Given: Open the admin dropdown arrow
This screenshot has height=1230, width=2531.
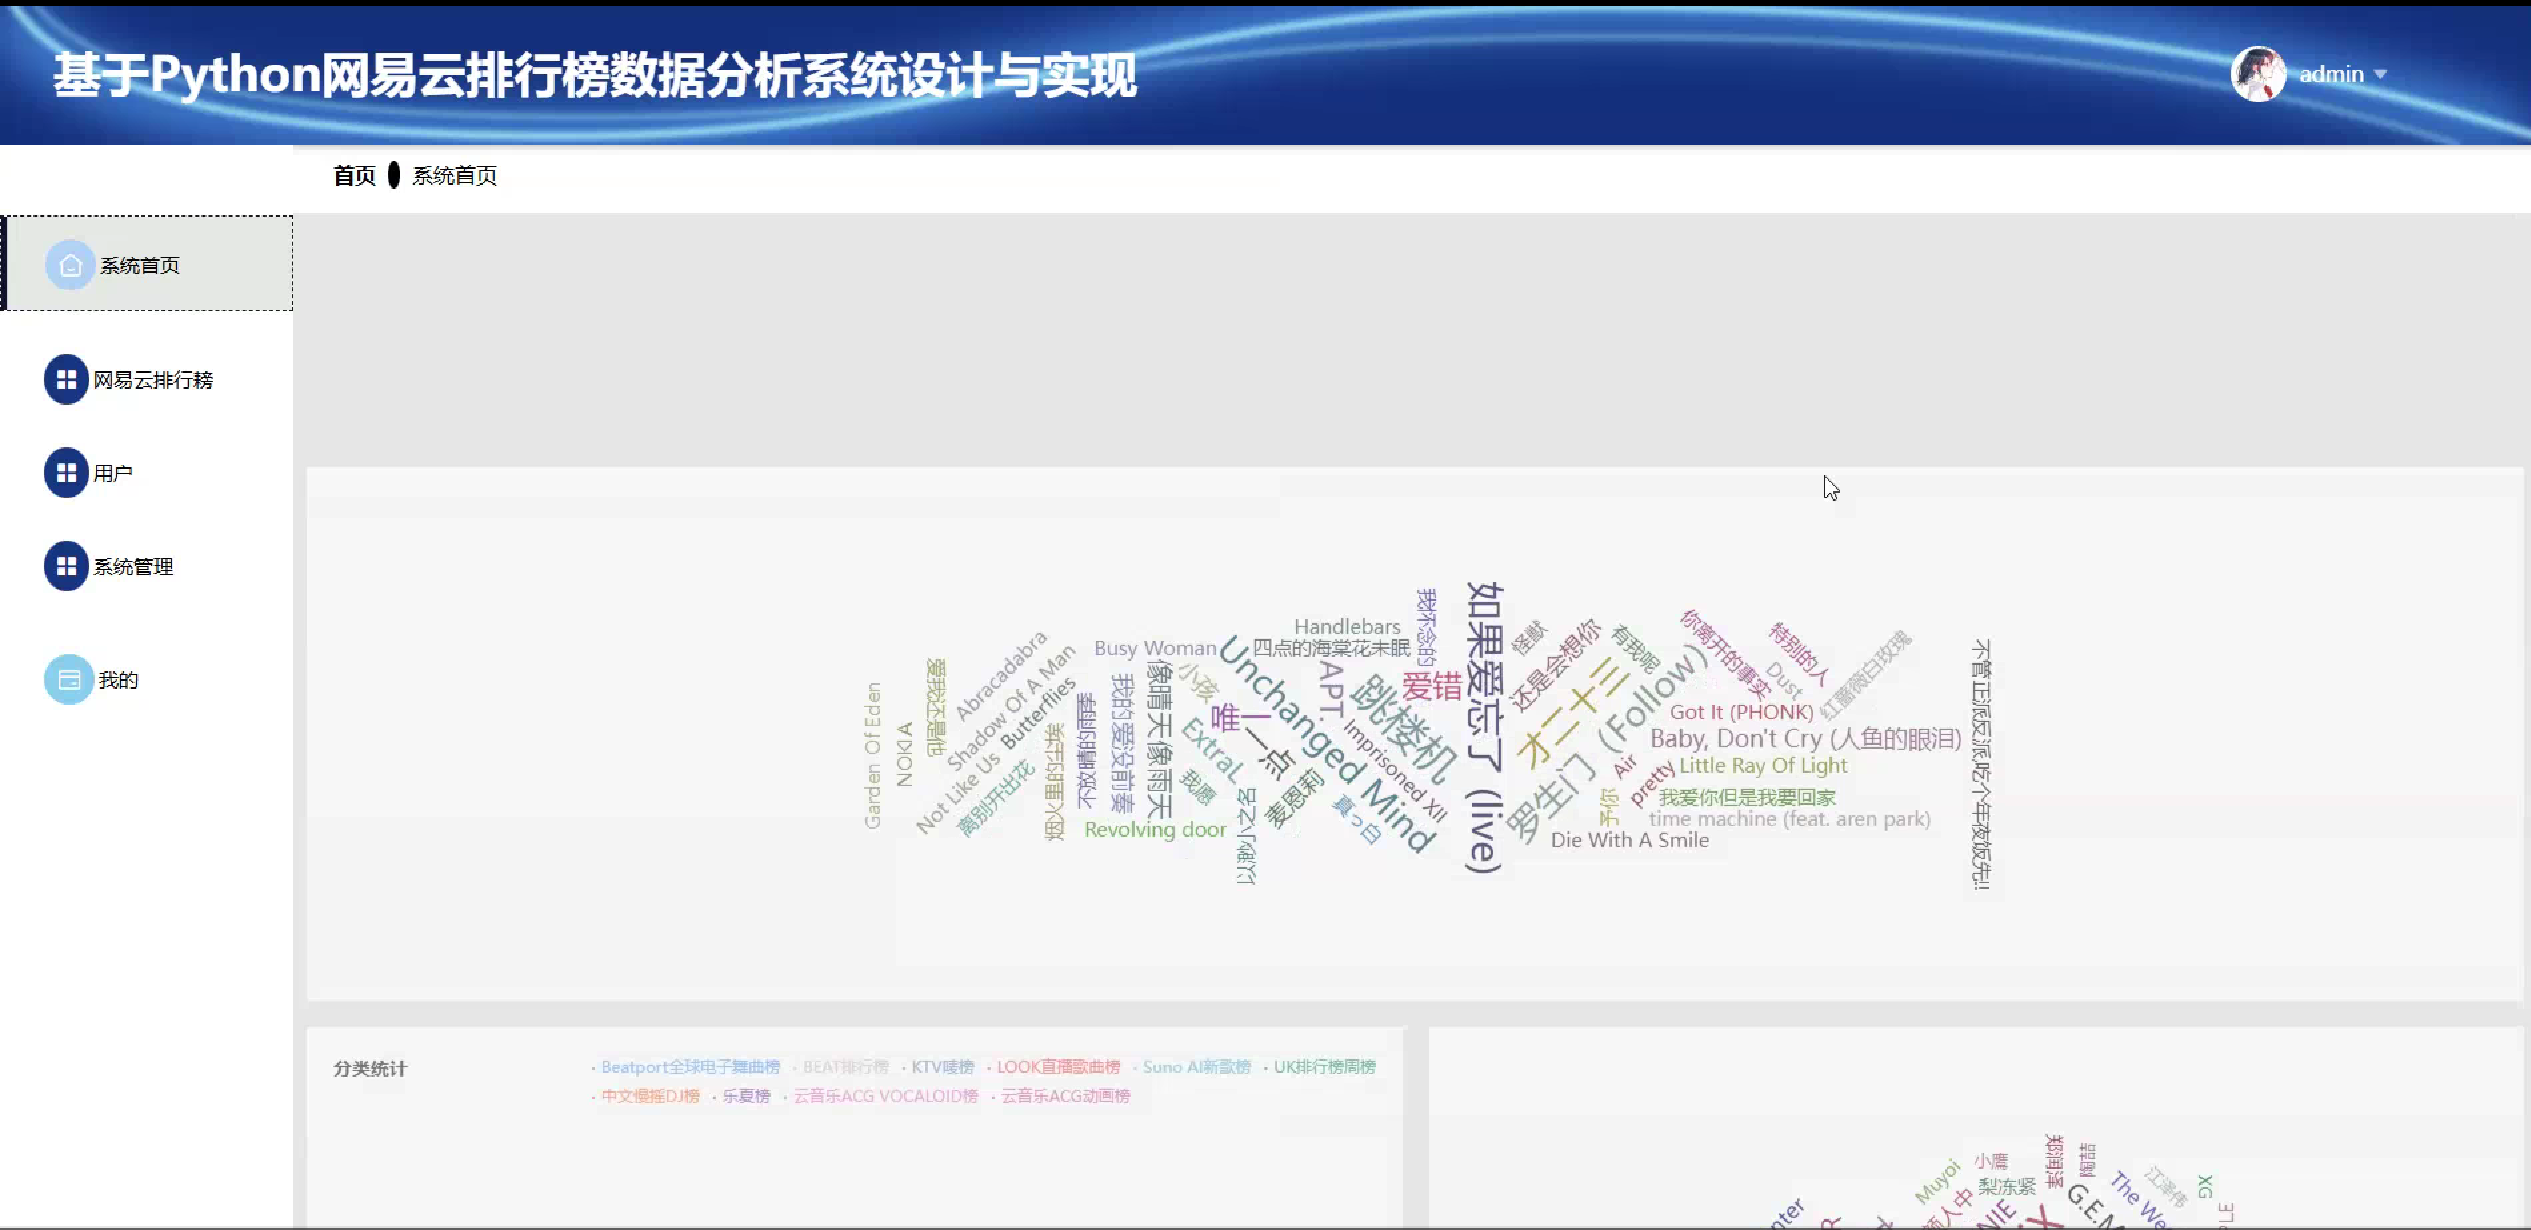Looking at the screenshot, I should [2380, 75].
